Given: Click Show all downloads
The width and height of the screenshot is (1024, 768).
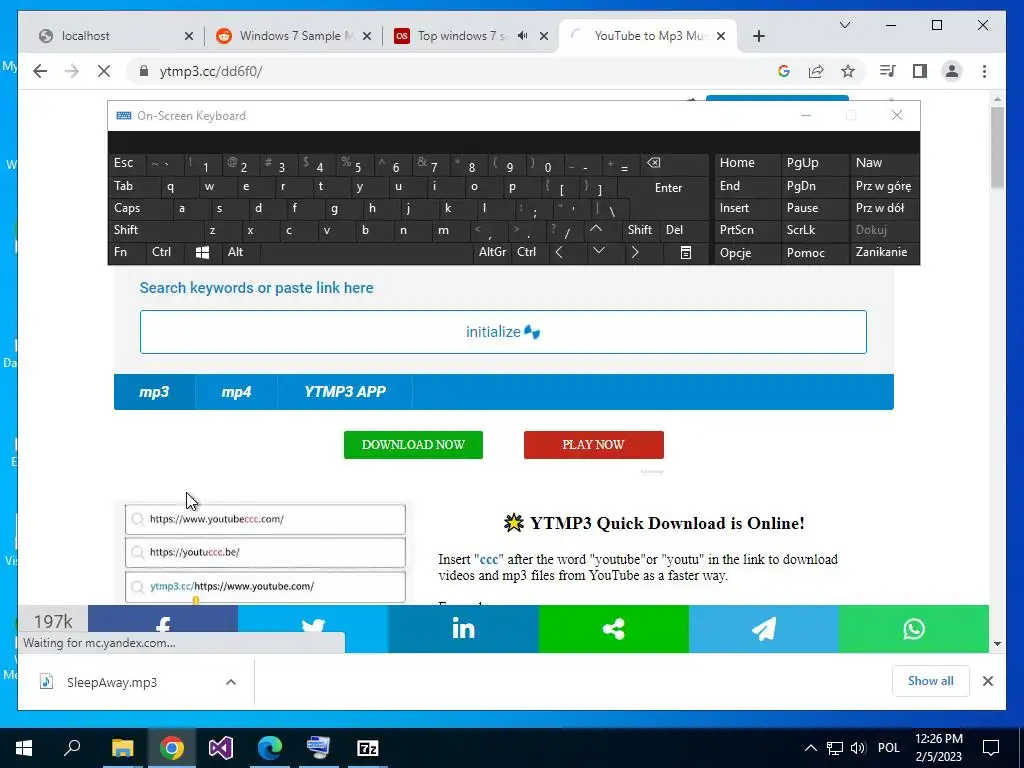Looking at the screenshot, I should [x=930, y=681].
